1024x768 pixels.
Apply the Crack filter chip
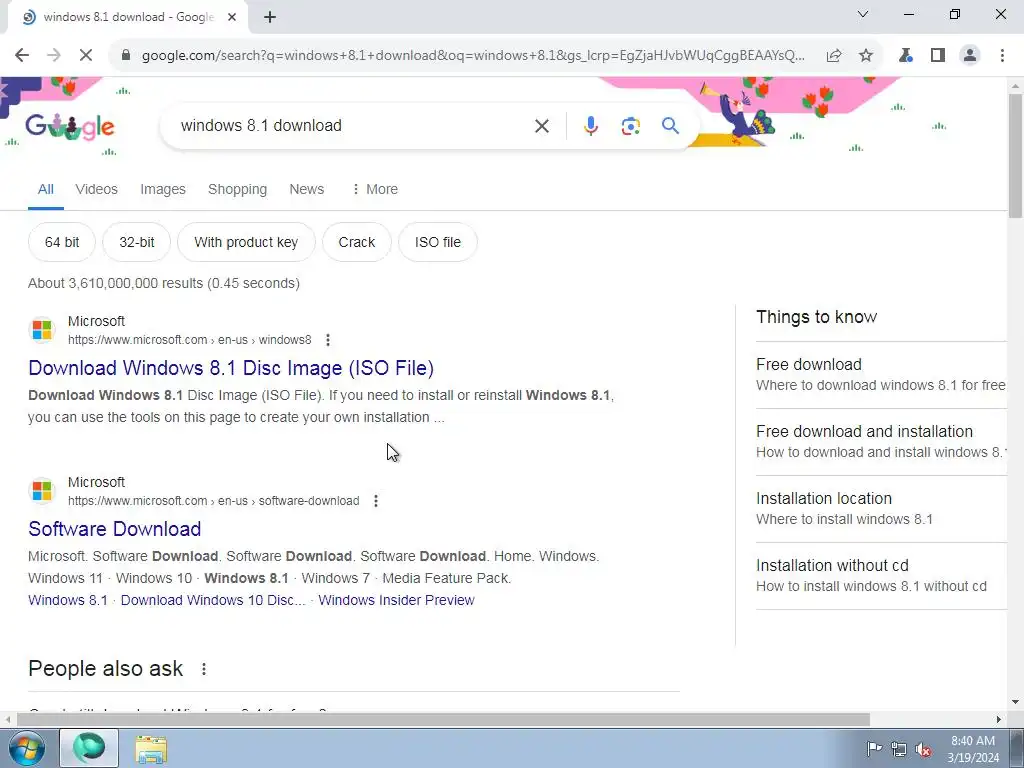pos(357,242)
